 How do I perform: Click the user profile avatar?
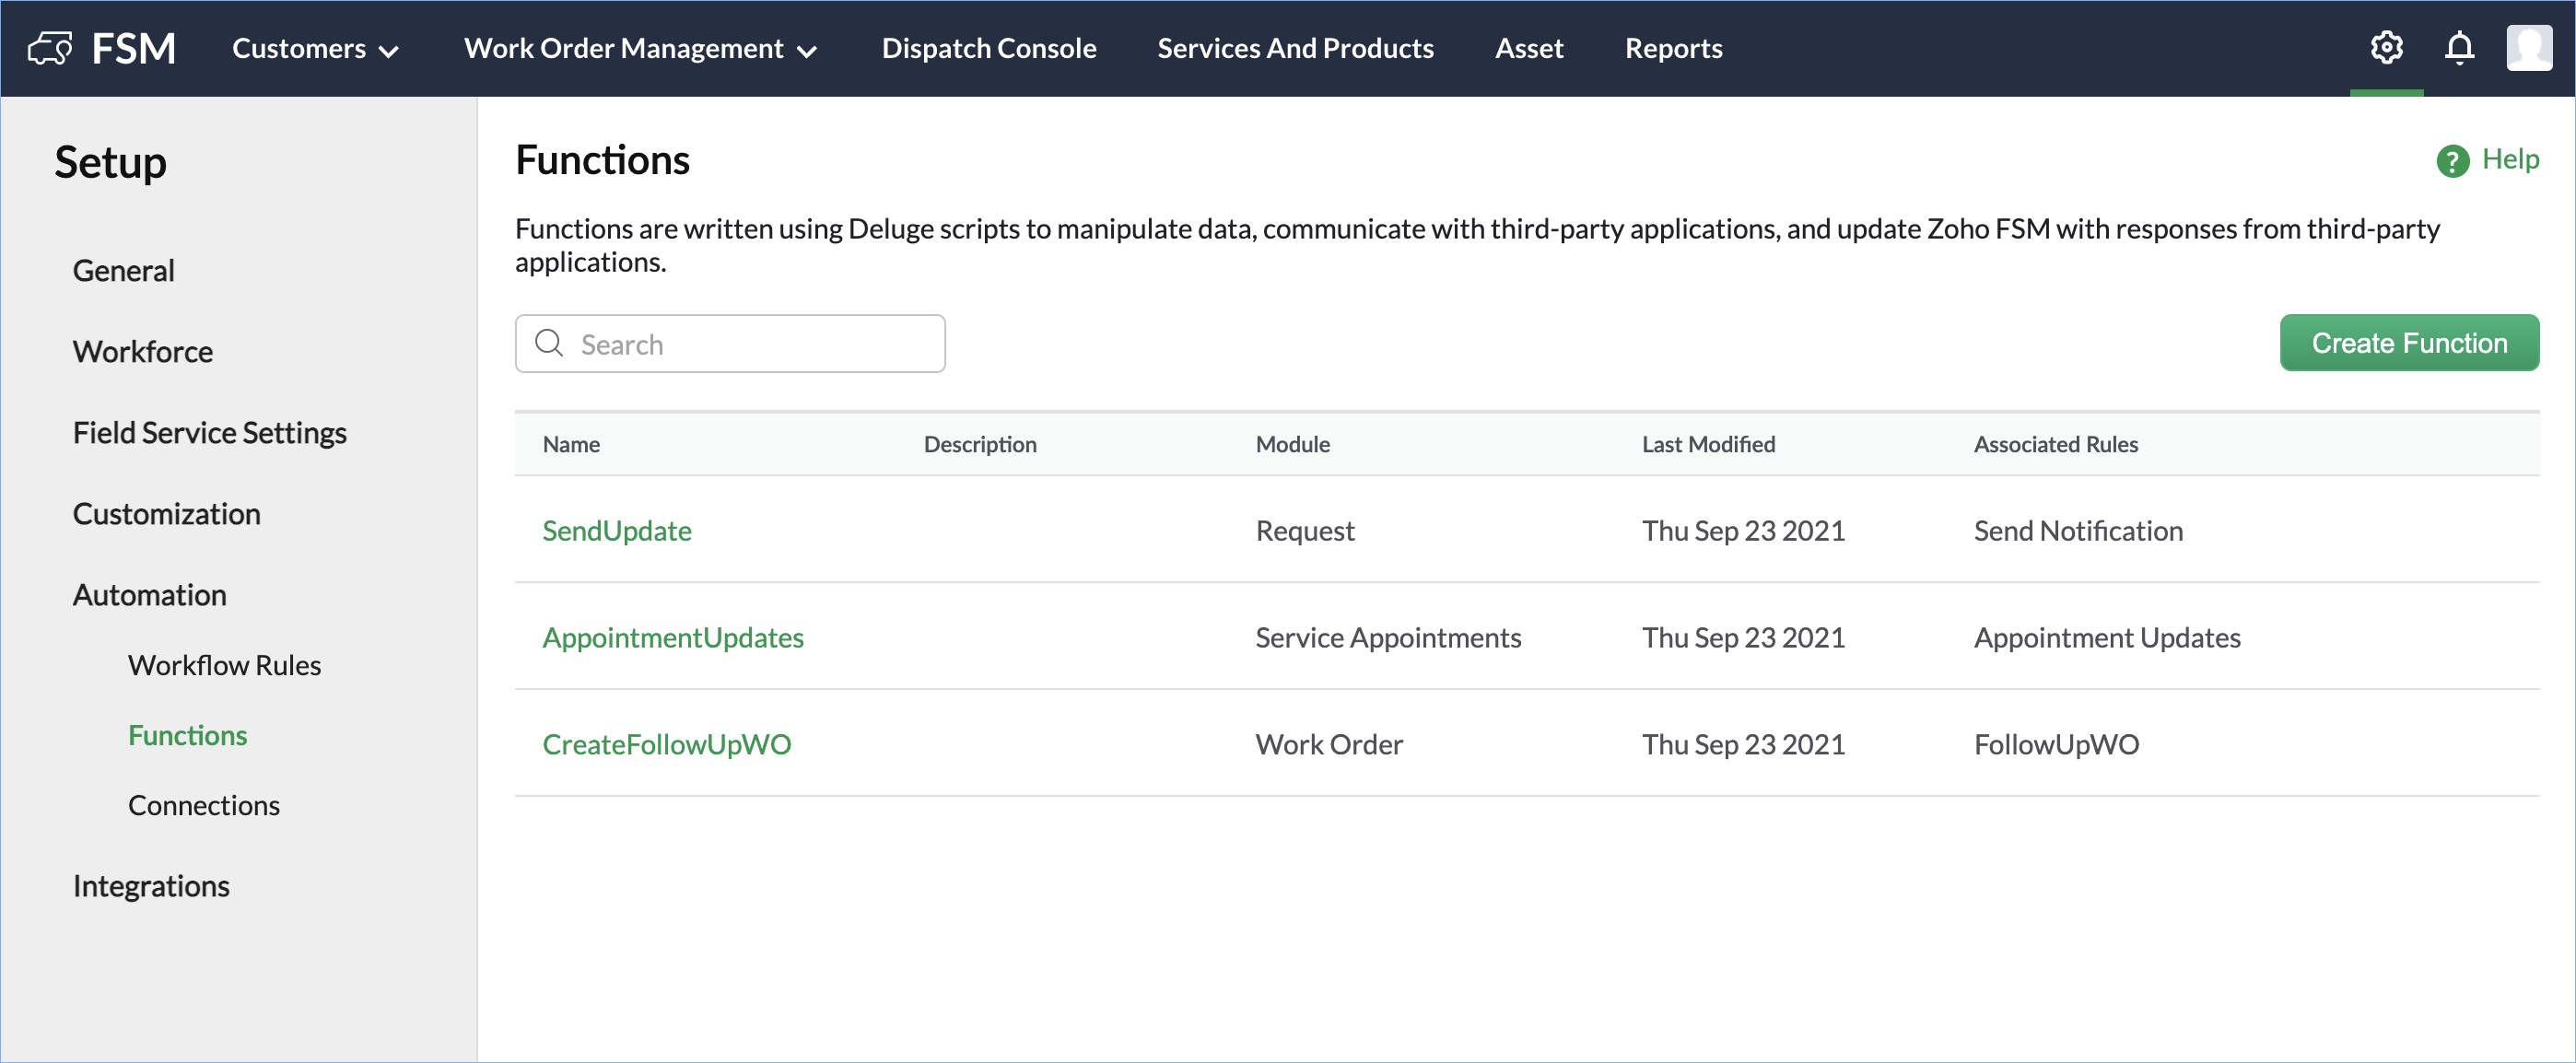point(2528,47)
